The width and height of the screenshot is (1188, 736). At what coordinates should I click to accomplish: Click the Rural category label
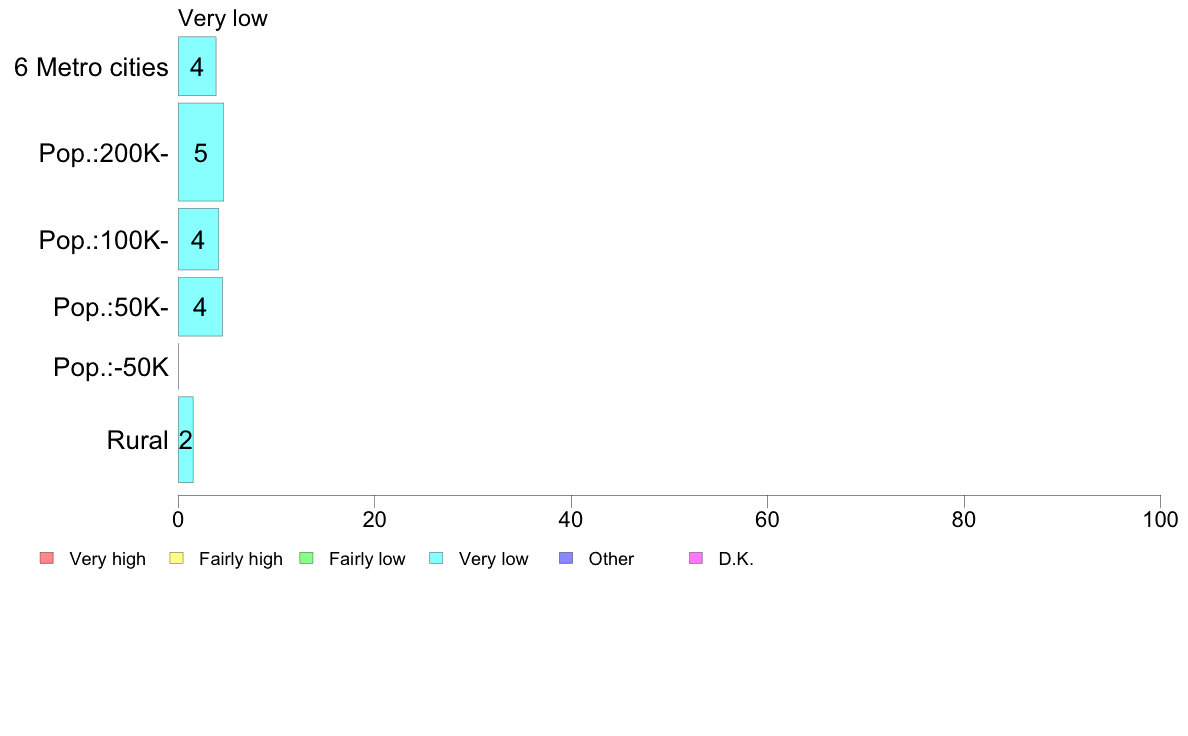coord(137,440)
